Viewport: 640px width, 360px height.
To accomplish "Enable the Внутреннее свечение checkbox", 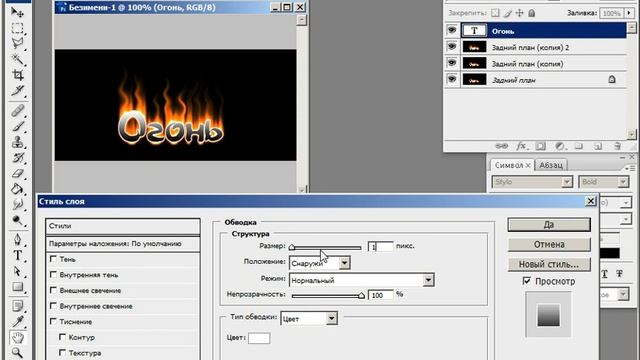I will coord(53,305).
